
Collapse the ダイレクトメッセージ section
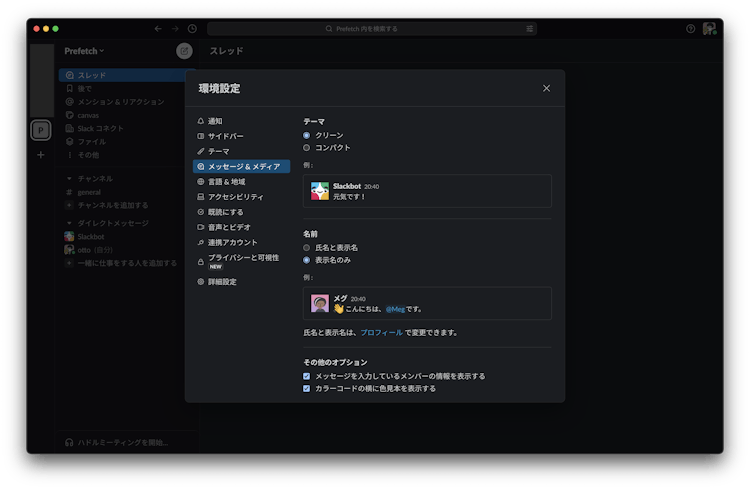[x=69, y=223]
